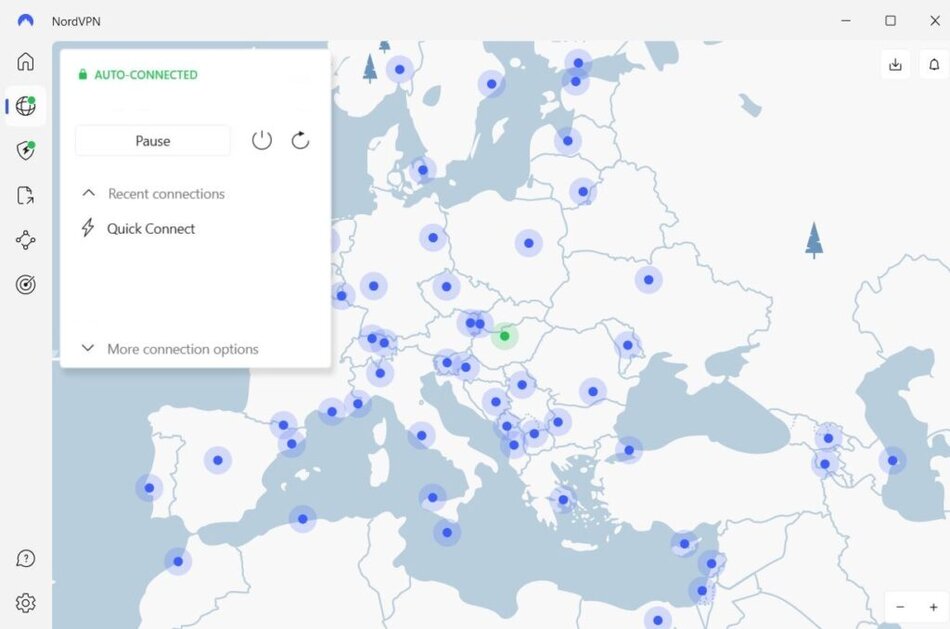Select the Czech Republic server pin

446,287
